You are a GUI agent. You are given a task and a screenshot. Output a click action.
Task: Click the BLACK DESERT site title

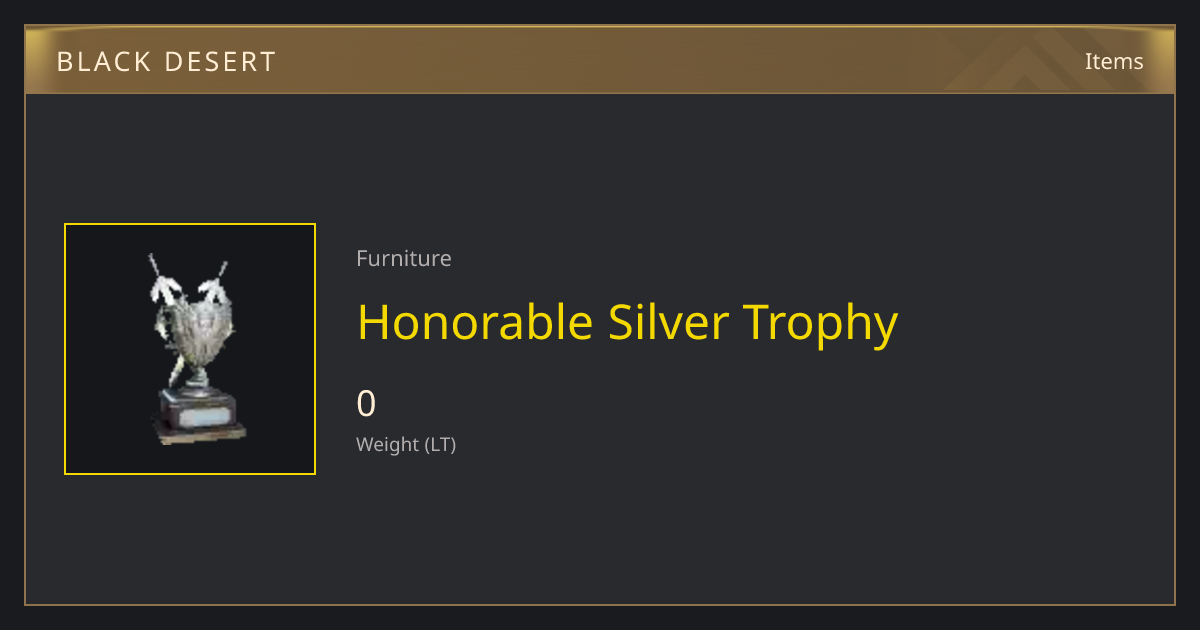coord(166,62)
